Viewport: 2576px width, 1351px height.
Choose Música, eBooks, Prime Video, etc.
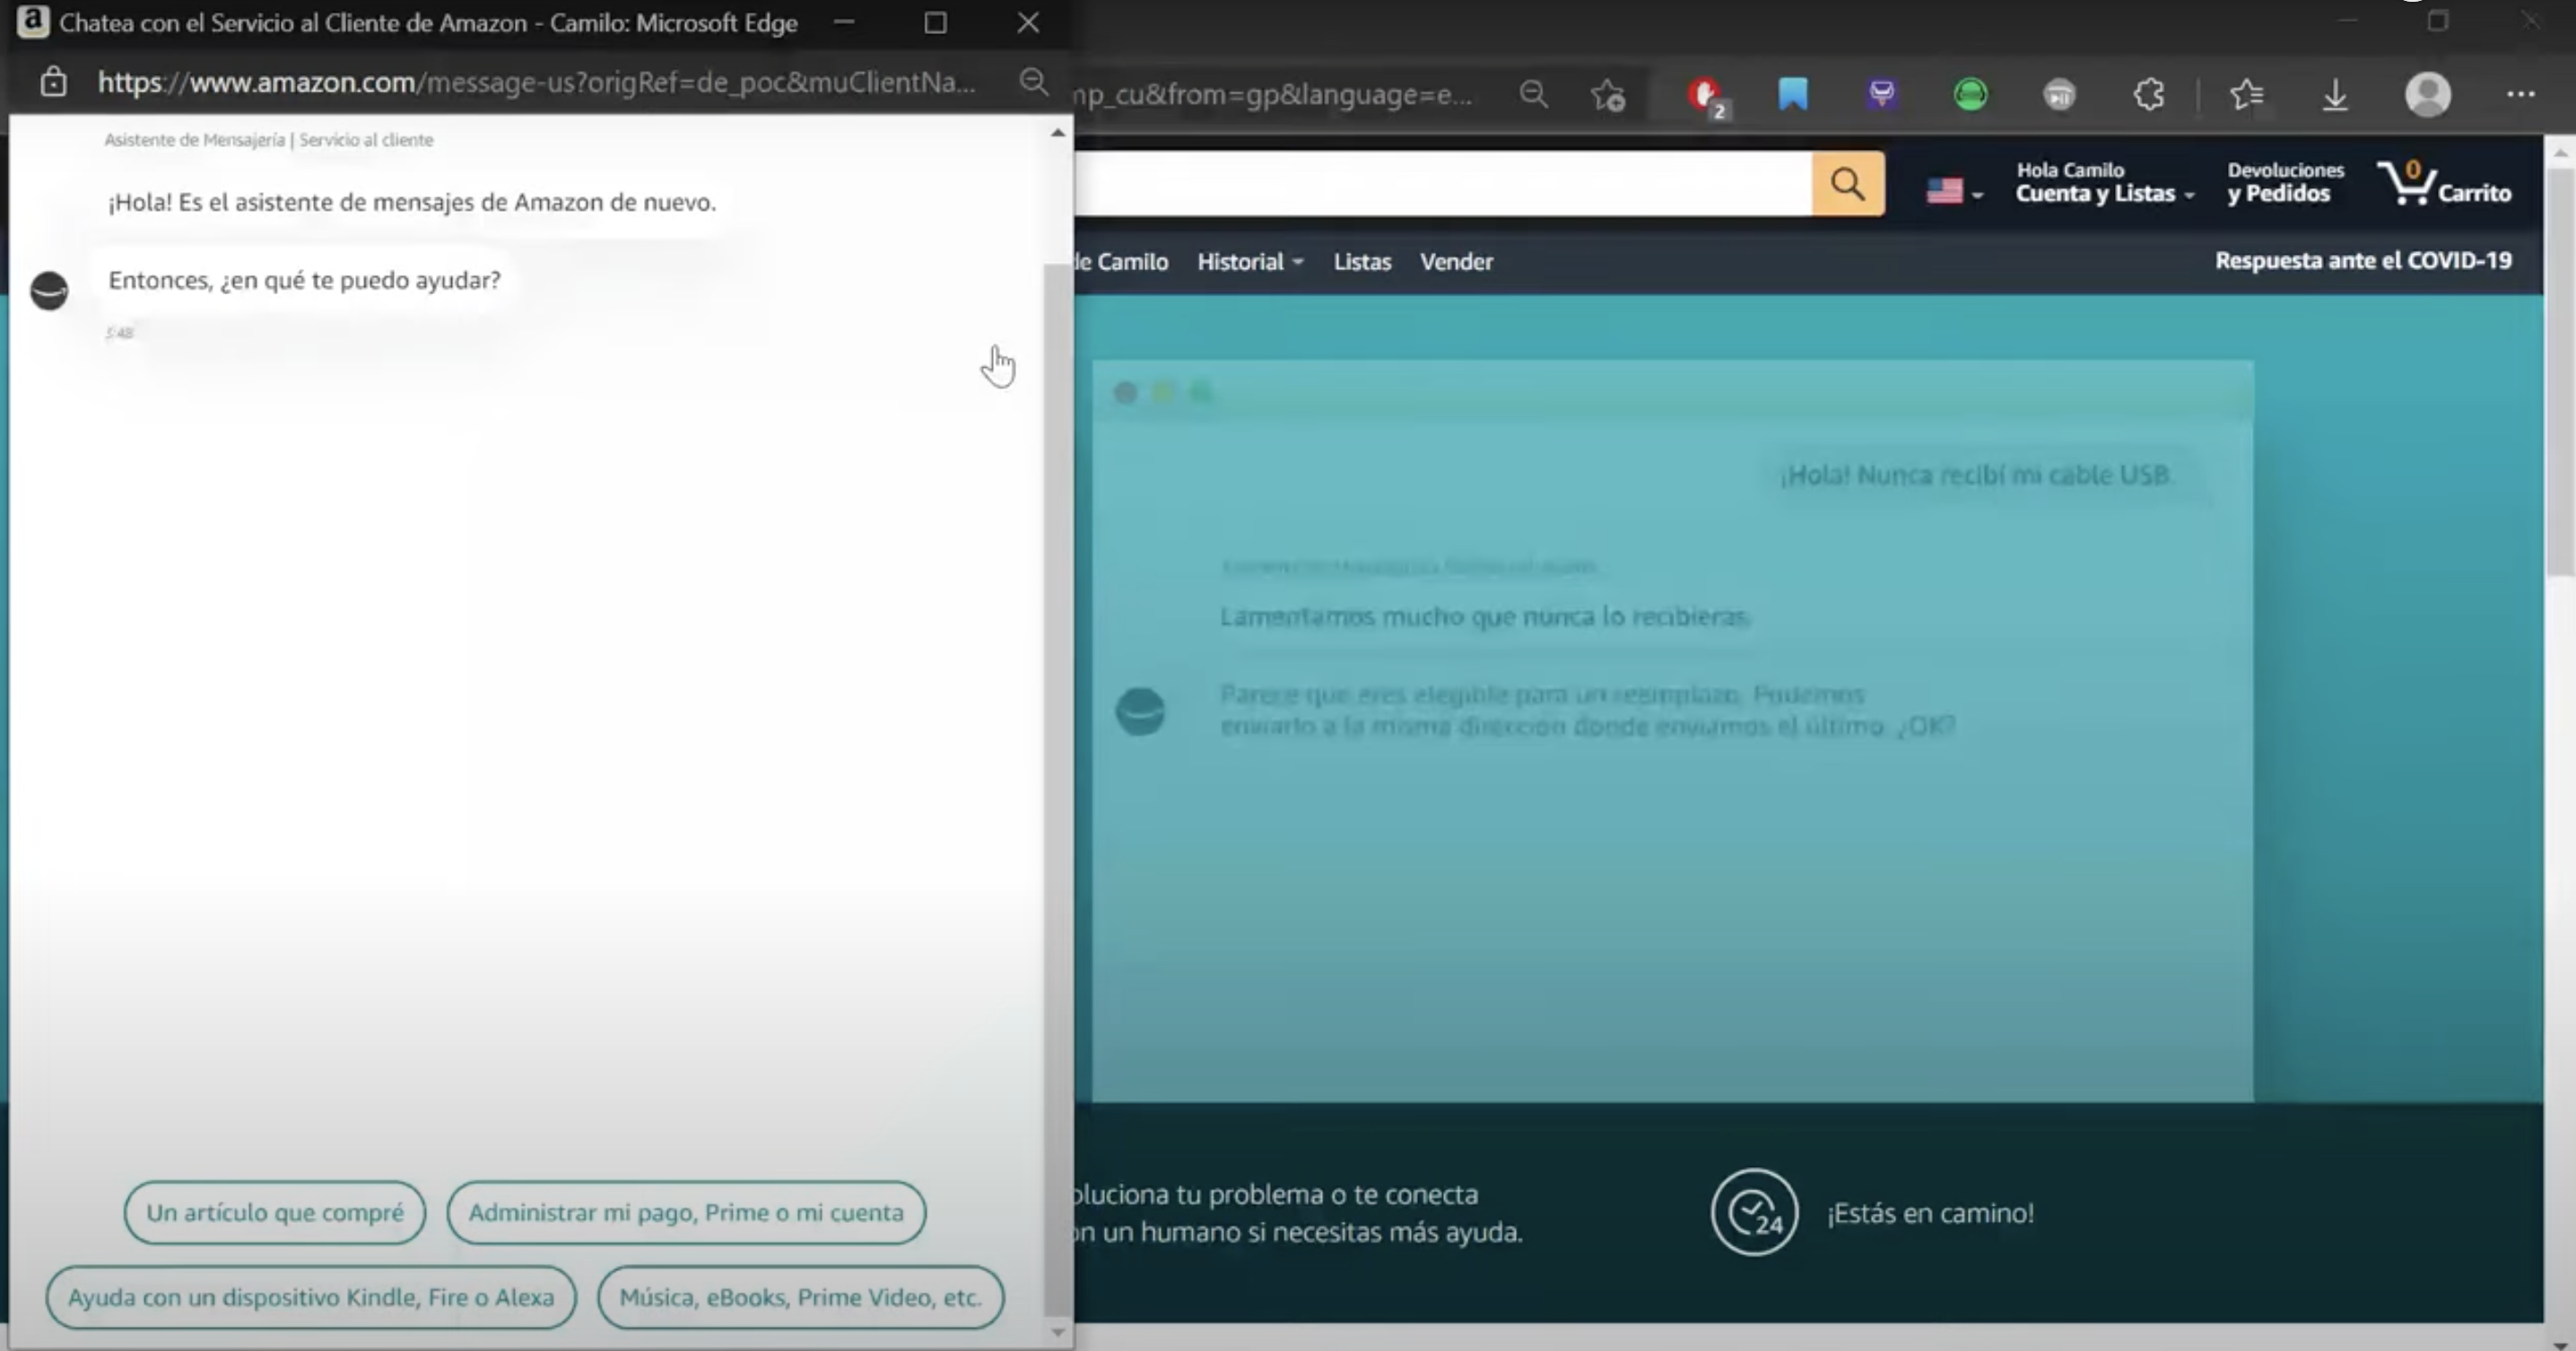pyautogui.click(x=800, y=1298)
